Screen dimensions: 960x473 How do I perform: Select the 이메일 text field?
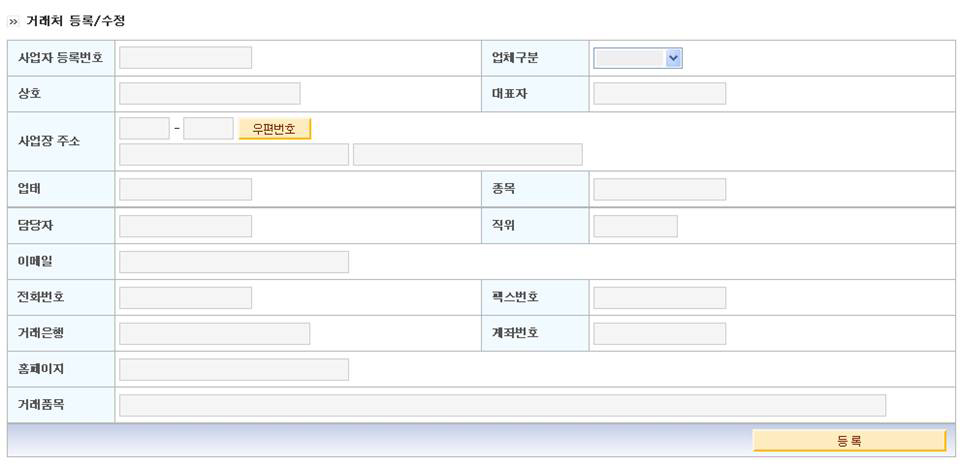[x=234, y=262]
